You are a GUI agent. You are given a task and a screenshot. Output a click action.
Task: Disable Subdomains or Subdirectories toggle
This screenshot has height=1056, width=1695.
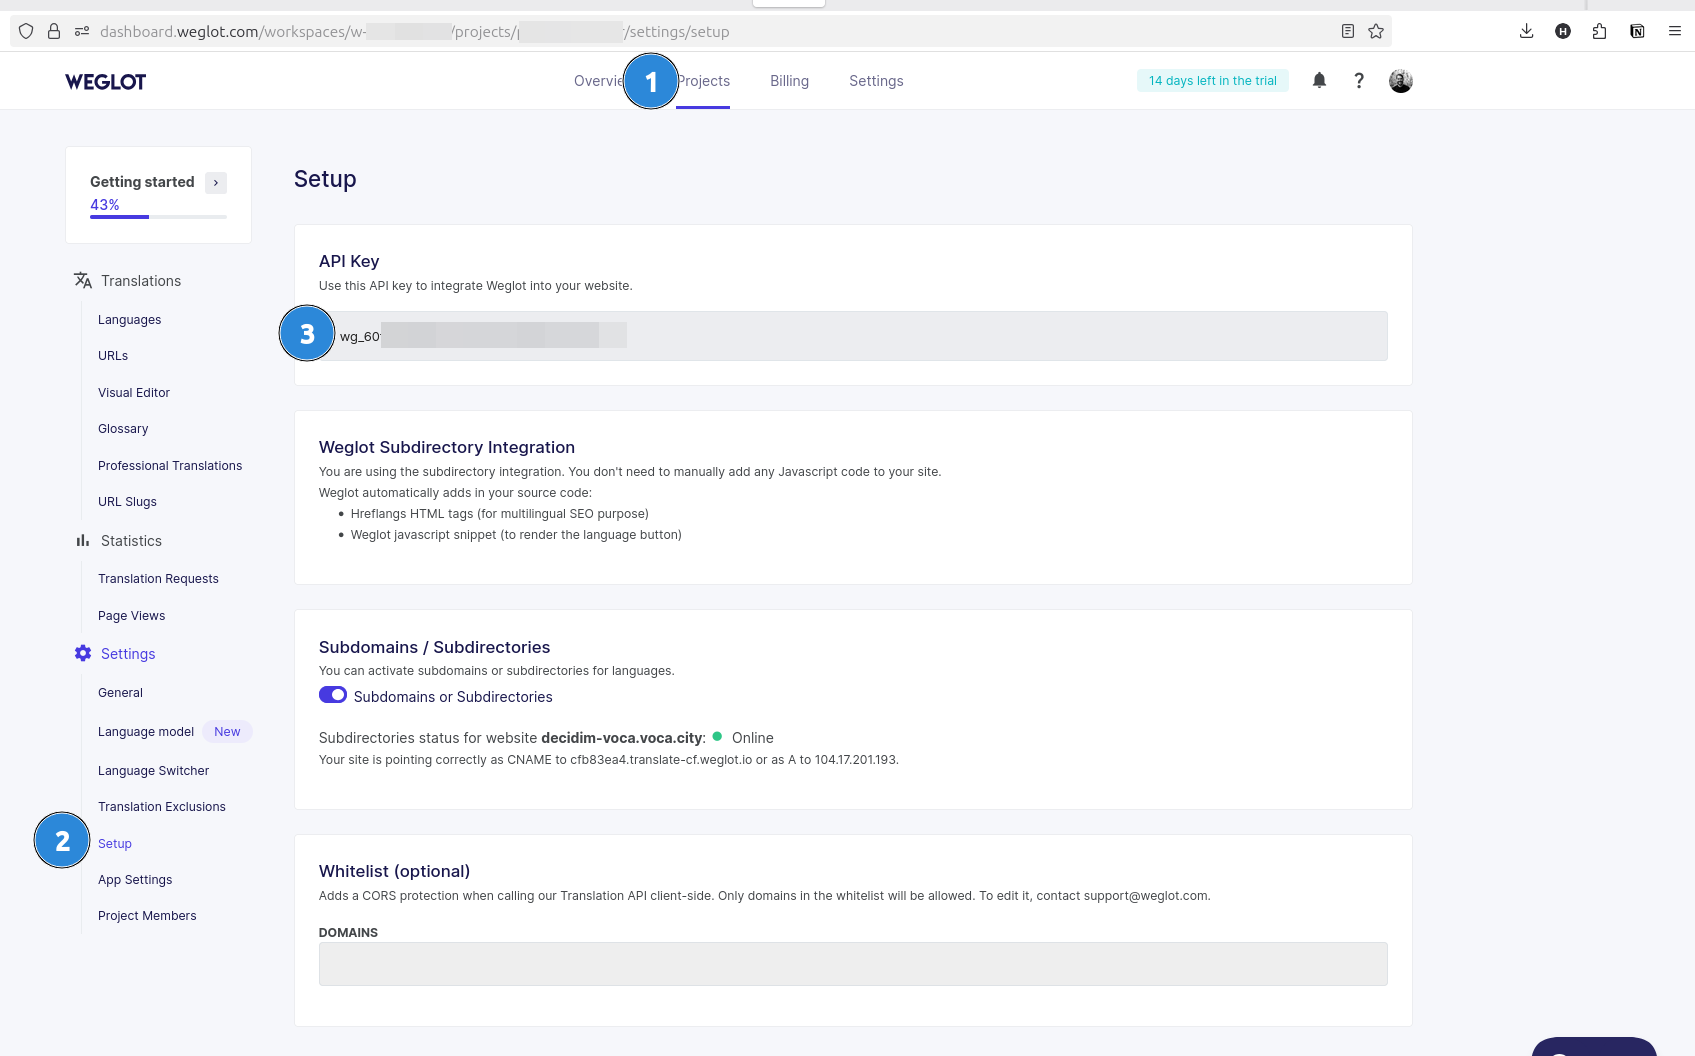click(333, 695)
